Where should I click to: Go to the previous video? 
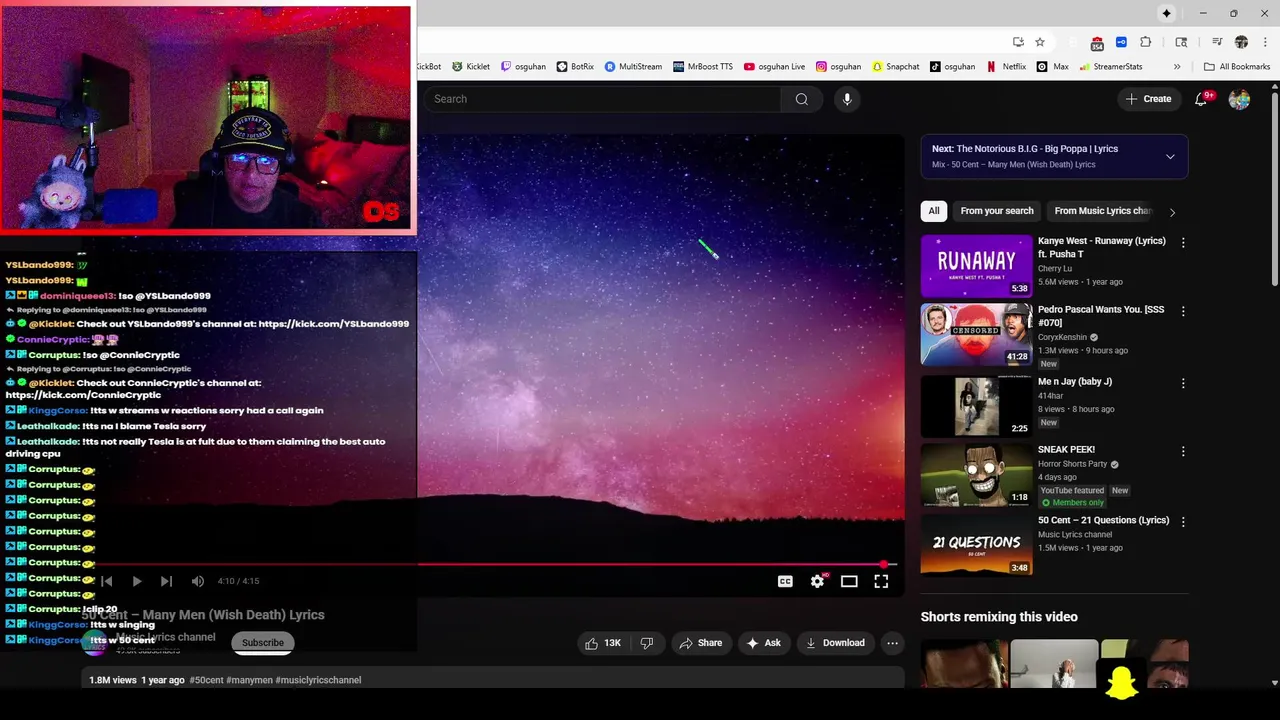tap(106, 581)
